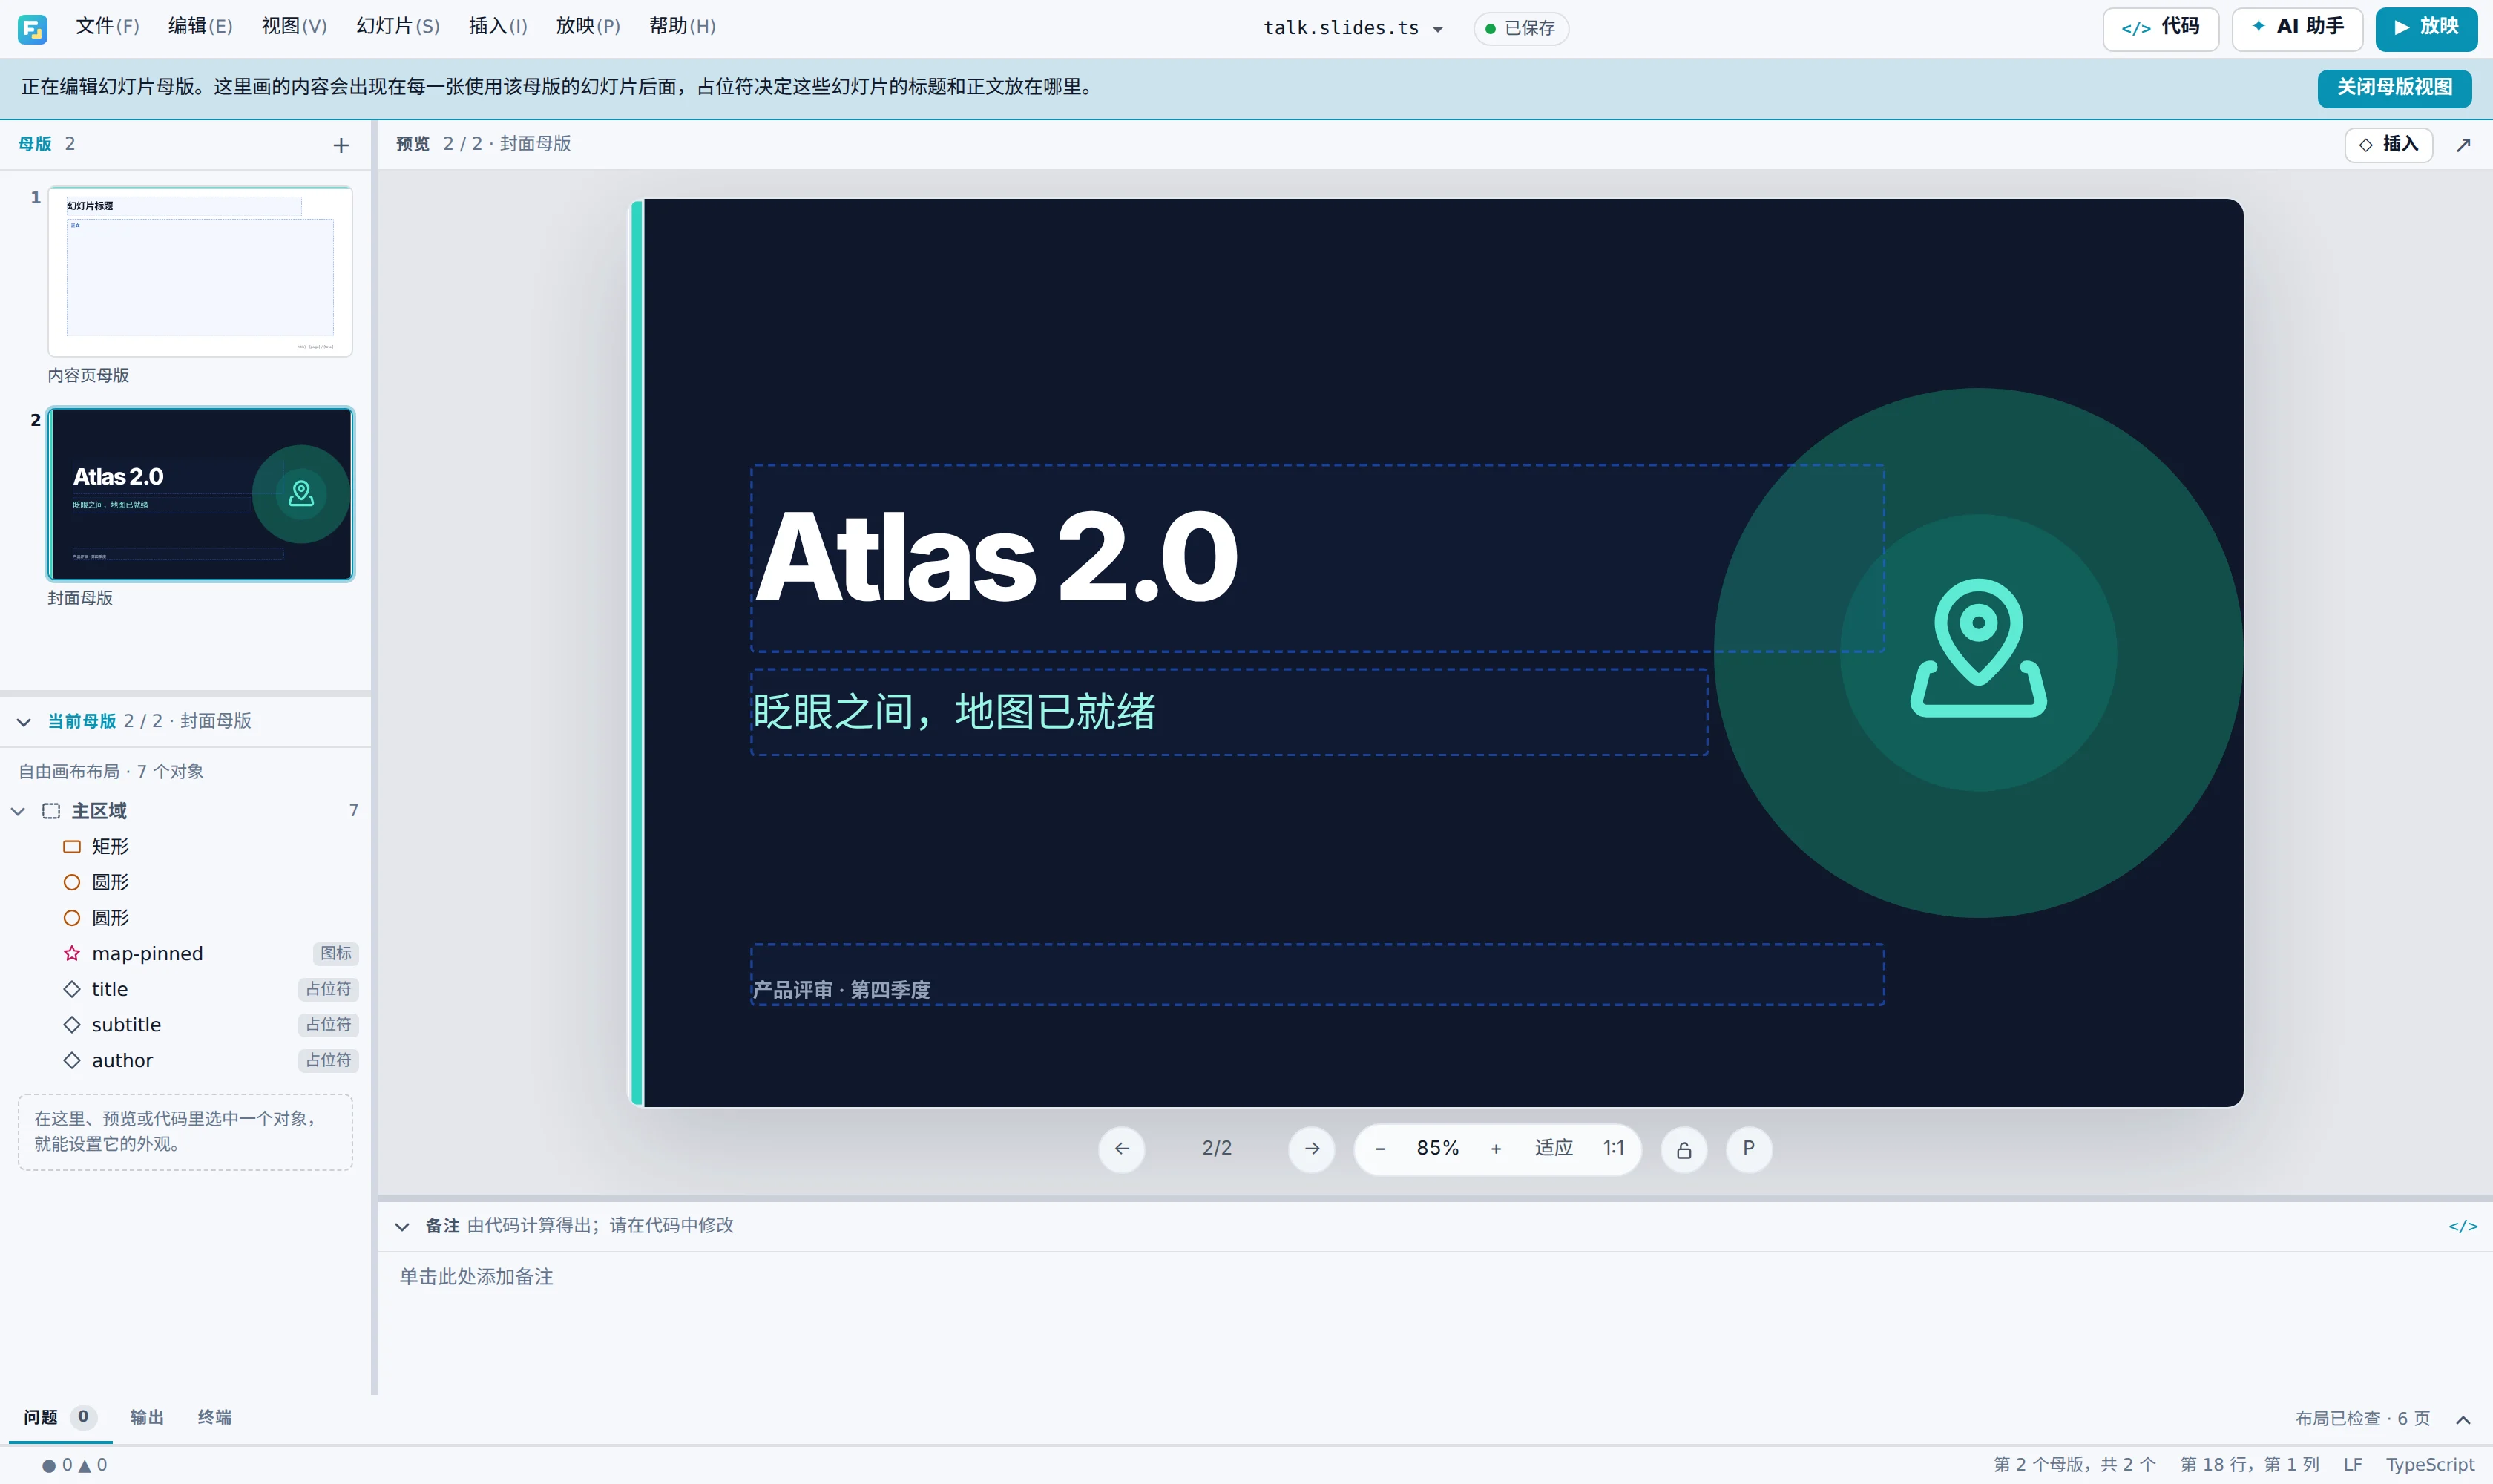Open the preview in a pop-out window

tap(2463, 145)
